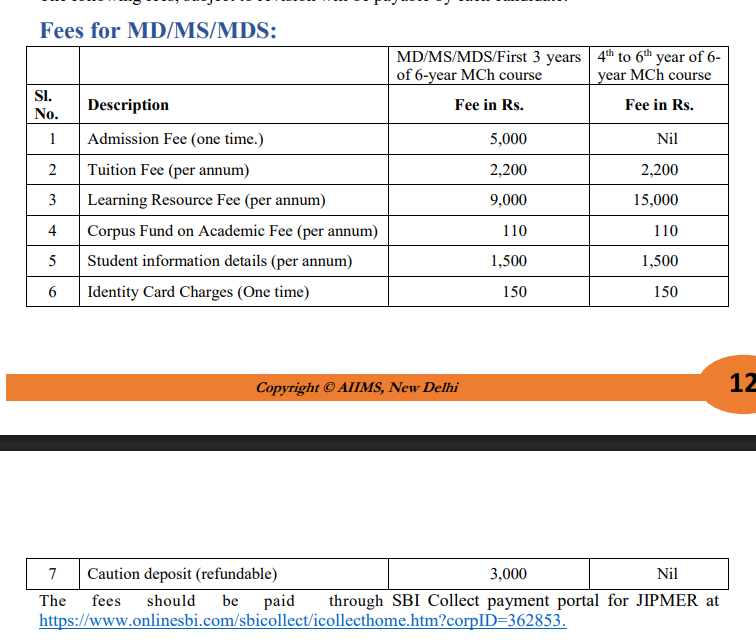This screenshot has height=640, width=756.
Task: Select the 5,000 Admission Fee amount
Action: coord(508,139)
